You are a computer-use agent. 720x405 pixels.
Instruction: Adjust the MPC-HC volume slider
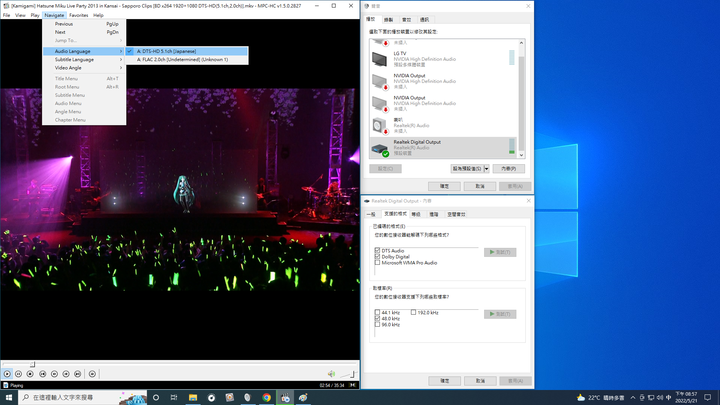[348, 374]
